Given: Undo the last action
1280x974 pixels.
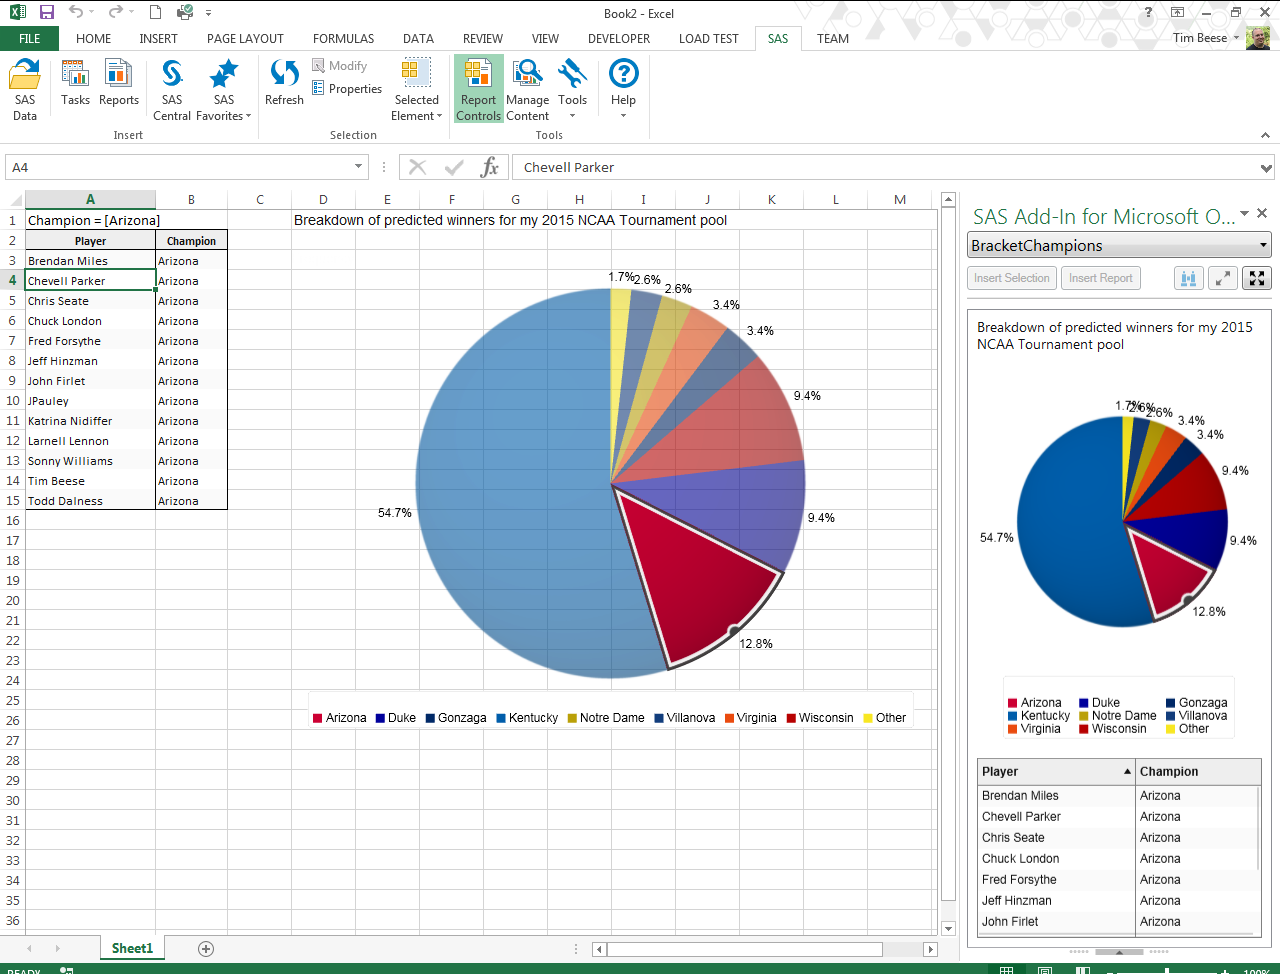Looking at the screenshot, I should pos(76,13).
